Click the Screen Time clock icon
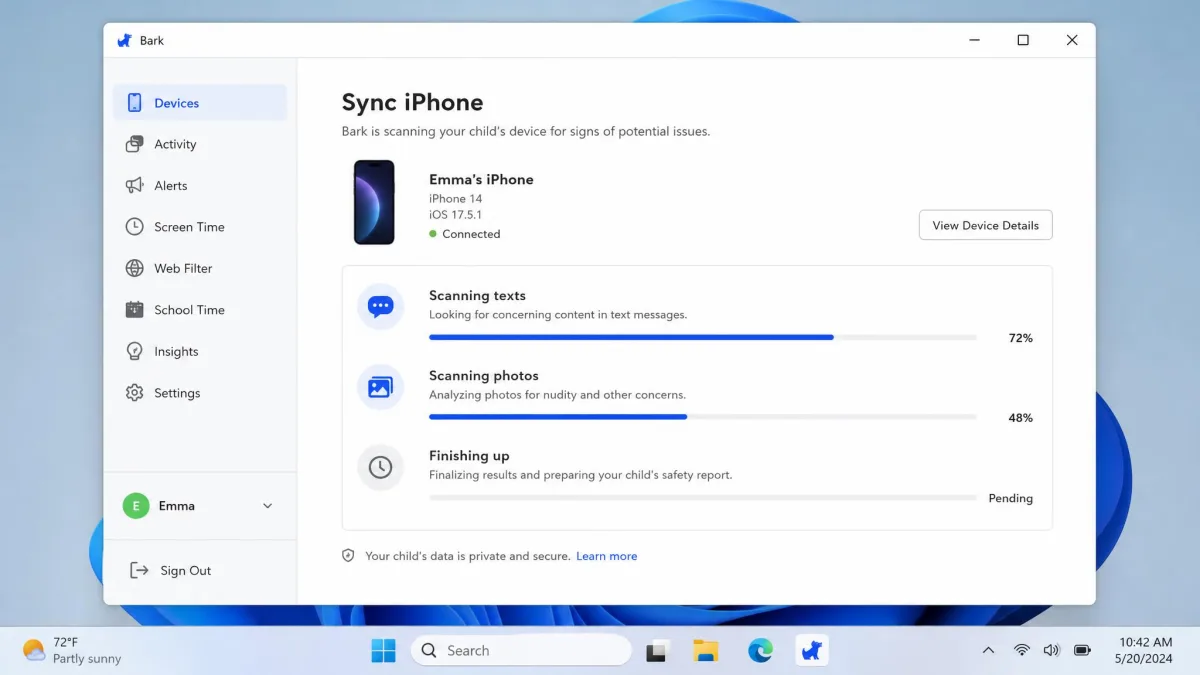The image size is (1200, 675). pos(134,227)
